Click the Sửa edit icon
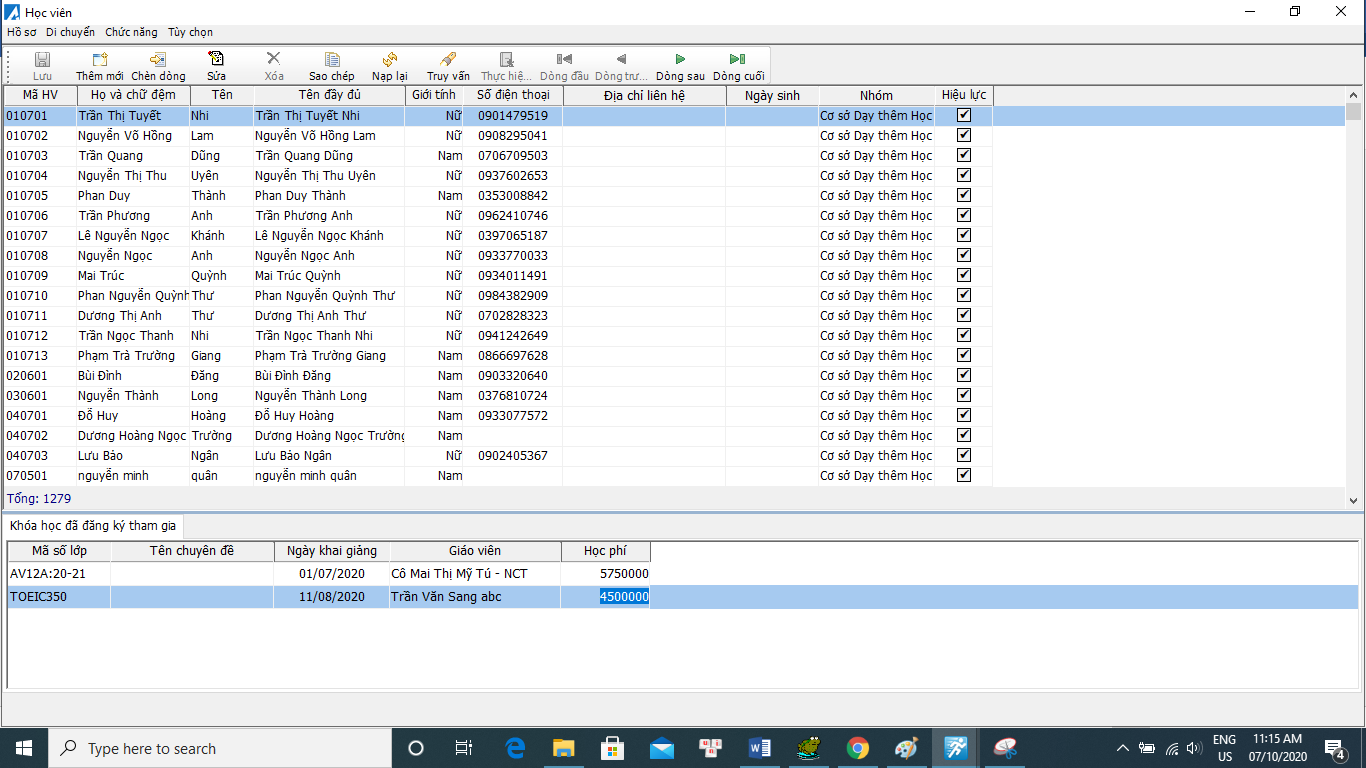 (x=216, y=59)
